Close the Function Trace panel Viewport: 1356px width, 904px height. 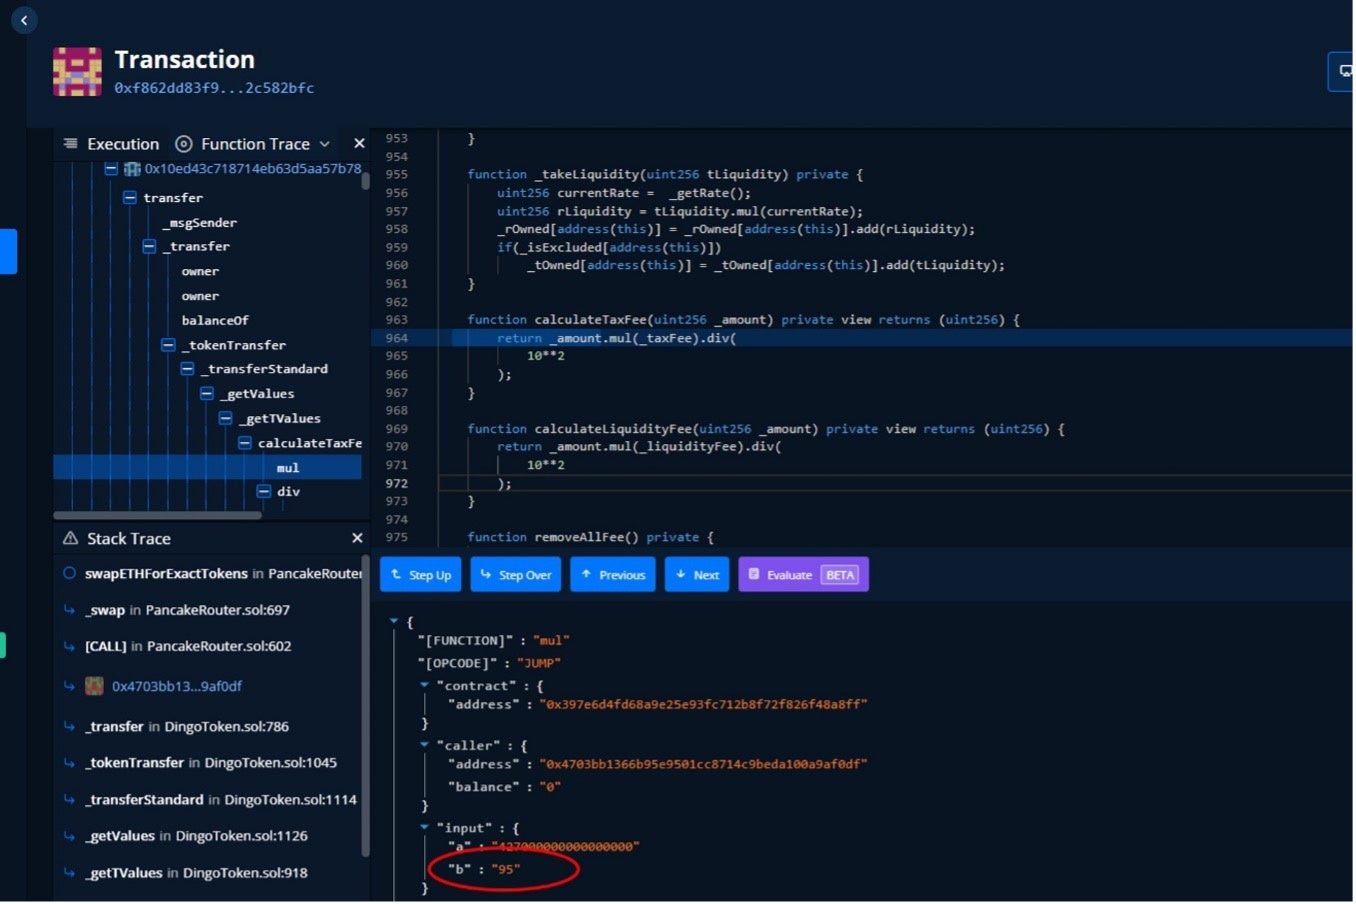pyautogui.click(x=359, y=144)
